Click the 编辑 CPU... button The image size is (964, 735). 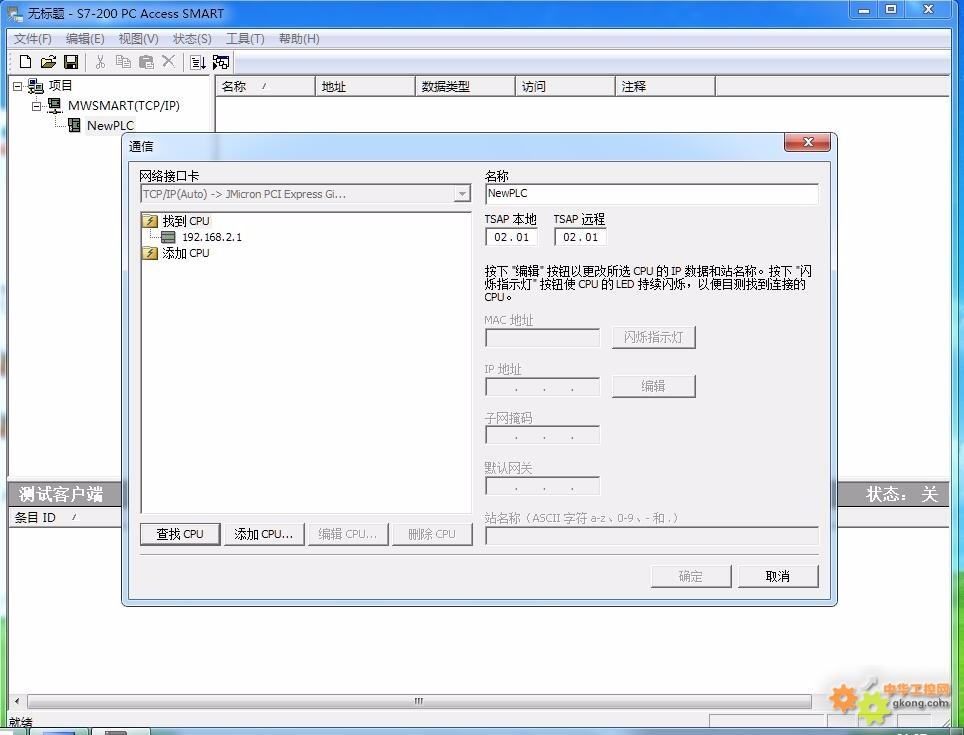347,534
